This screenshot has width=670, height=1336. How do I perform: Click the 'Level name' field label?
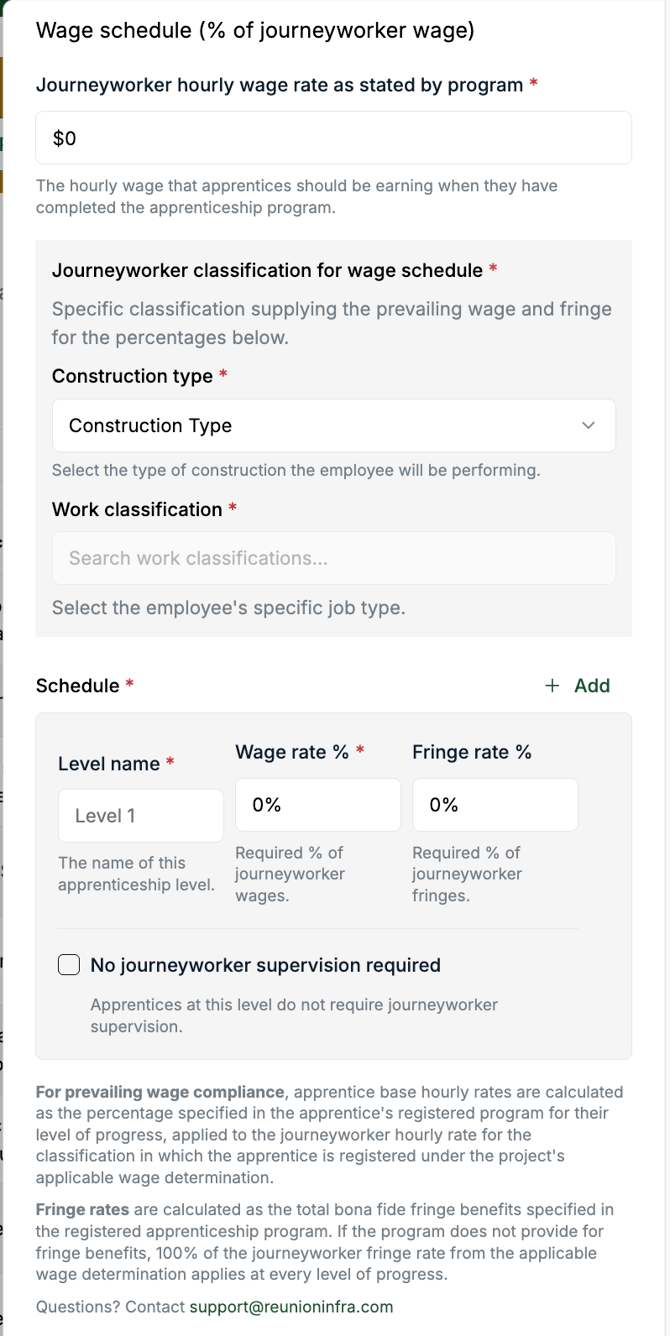109,764
